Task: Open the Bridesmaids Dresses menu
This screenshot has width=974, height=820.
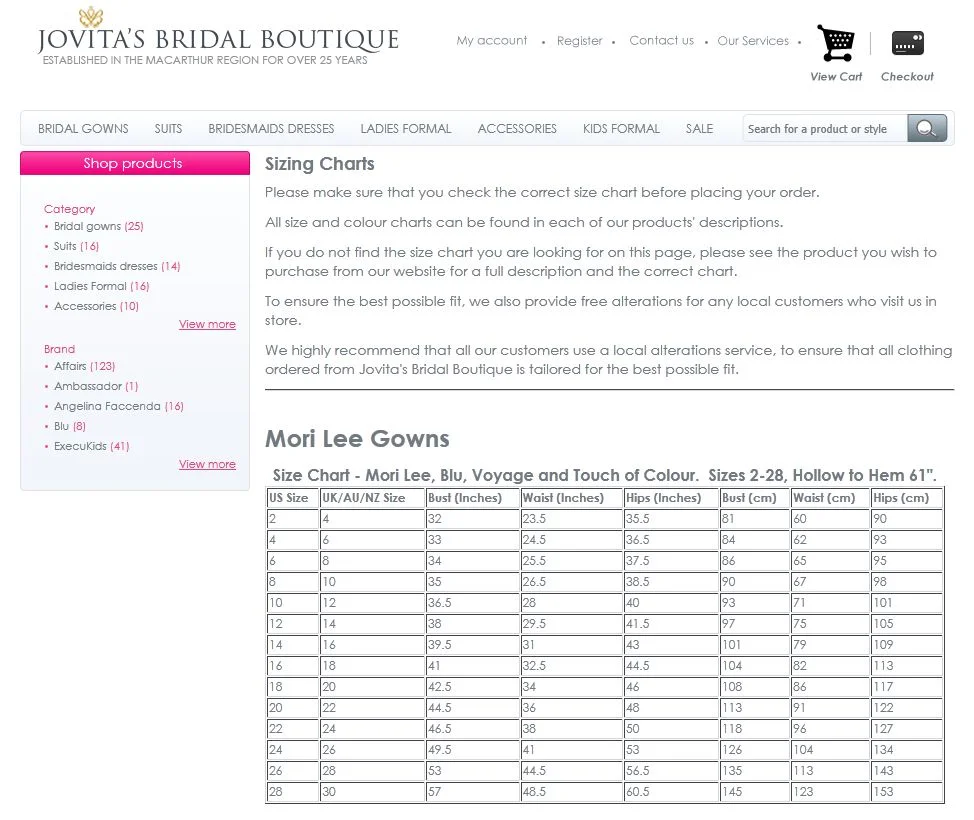Action: point(271,129)
